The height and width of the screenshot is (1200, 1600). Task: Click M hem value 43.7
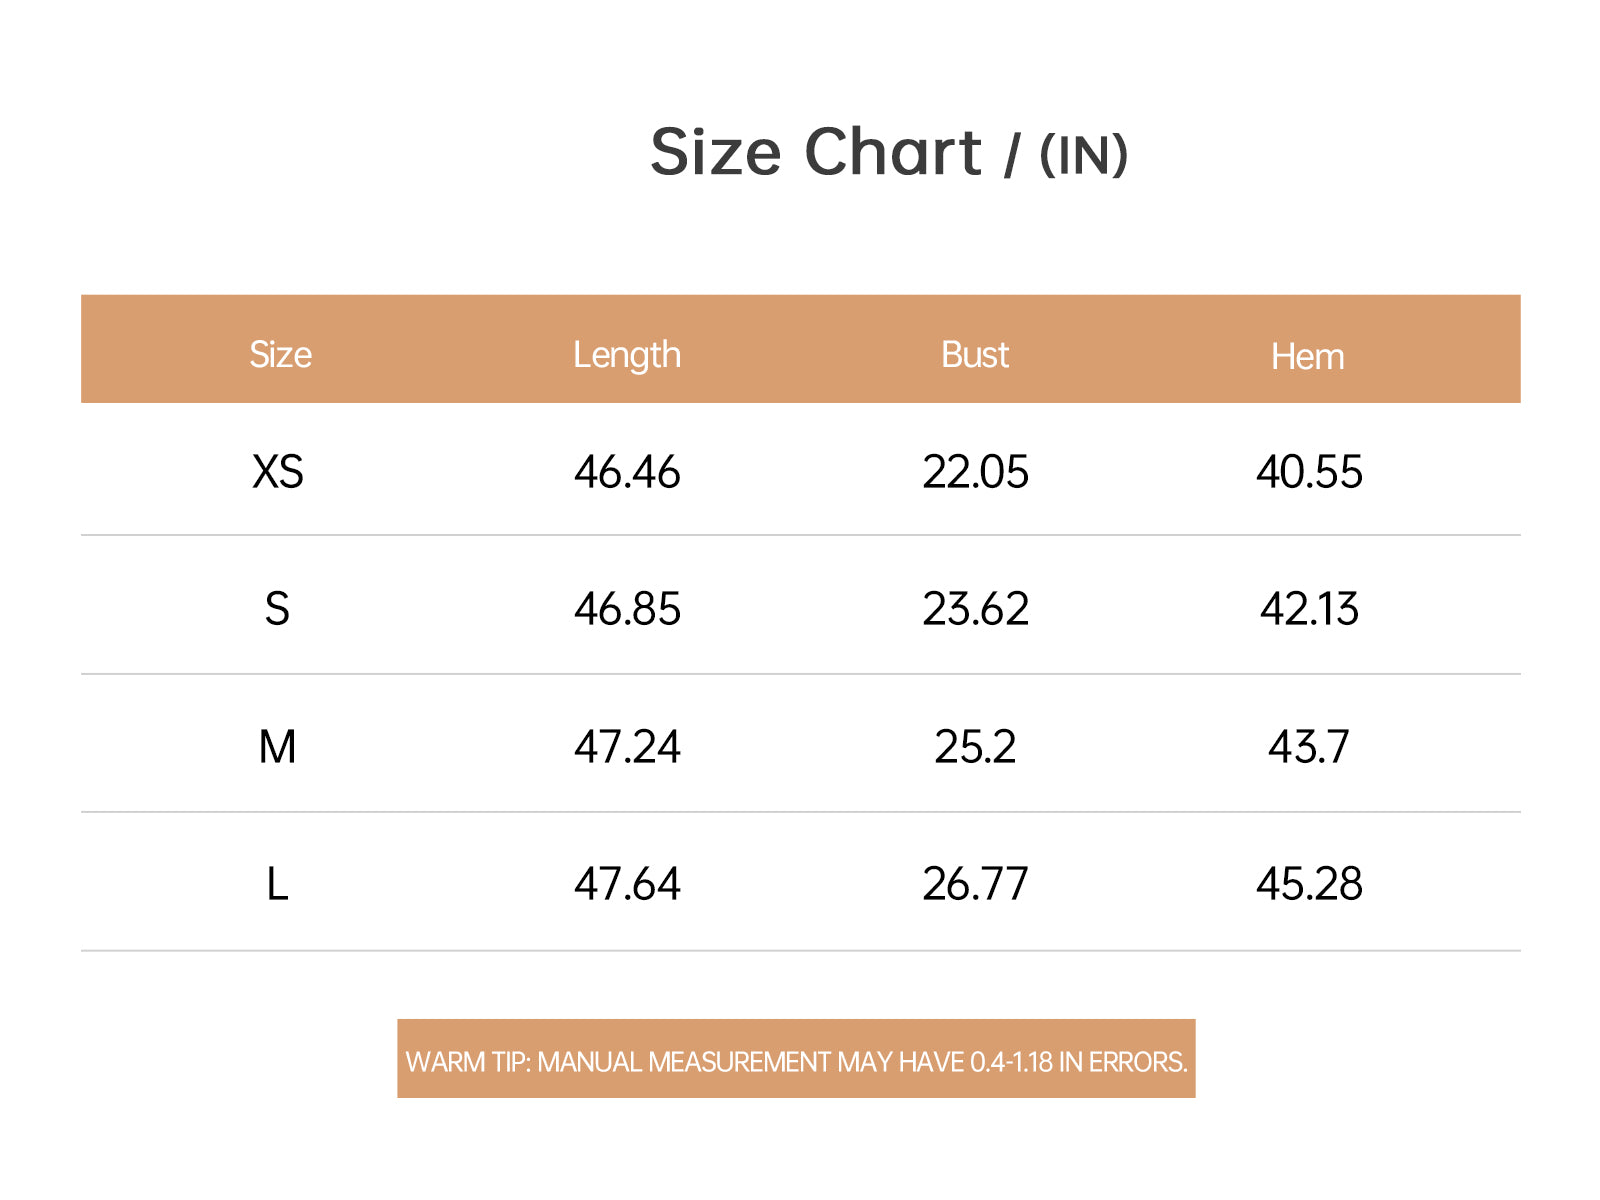[1309, 747]
